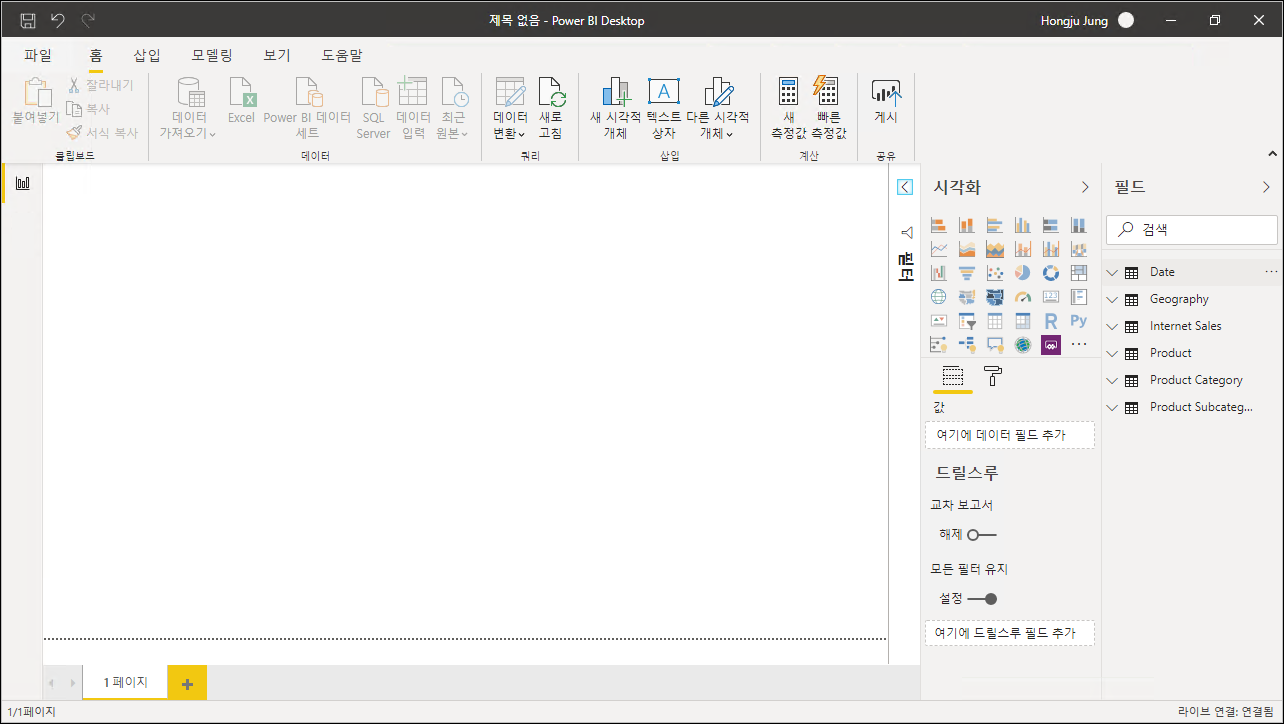Select the ribbon chart visual
The height and width of the screenshot is (724, 1284).
click(x=1078, y=249)
